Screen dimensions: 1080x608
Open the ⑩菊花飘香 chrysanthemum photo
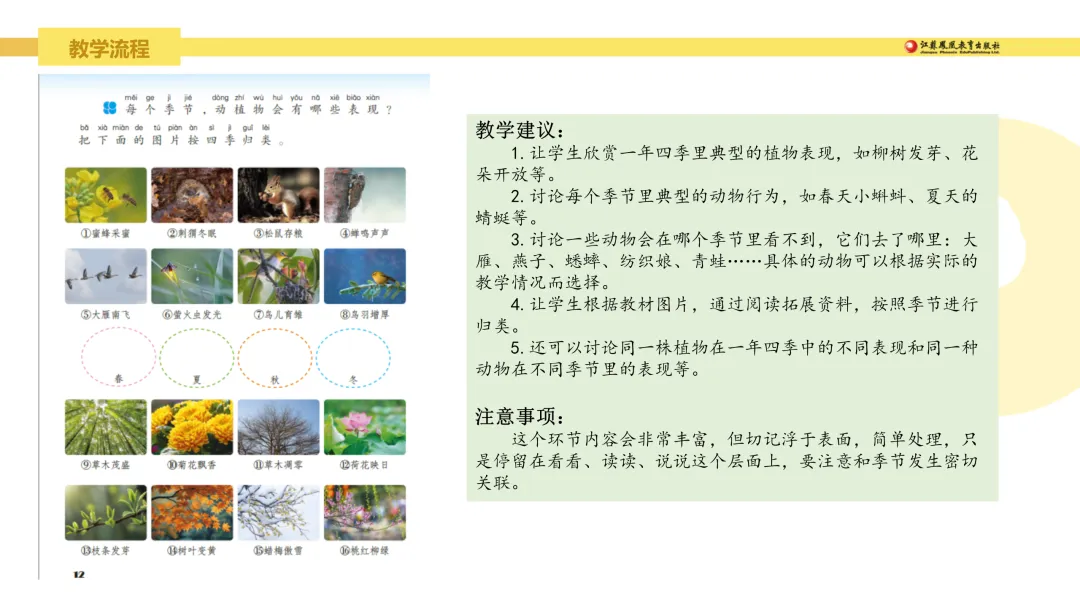point(192,427)
